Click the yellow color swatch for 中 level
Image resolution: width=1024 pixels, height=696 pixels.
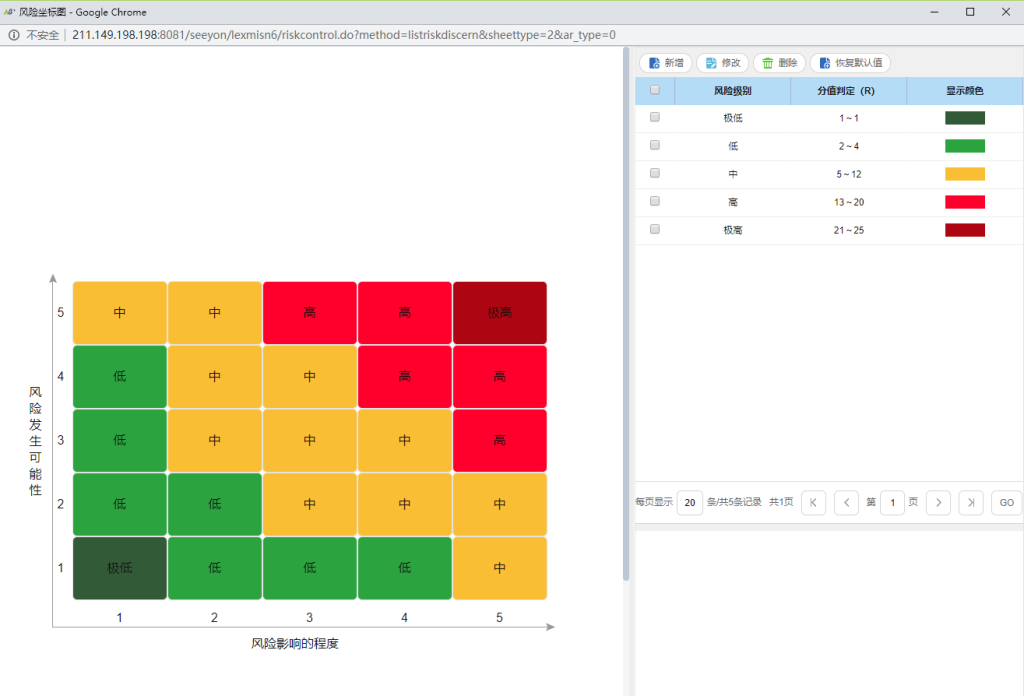pos(964,174)
